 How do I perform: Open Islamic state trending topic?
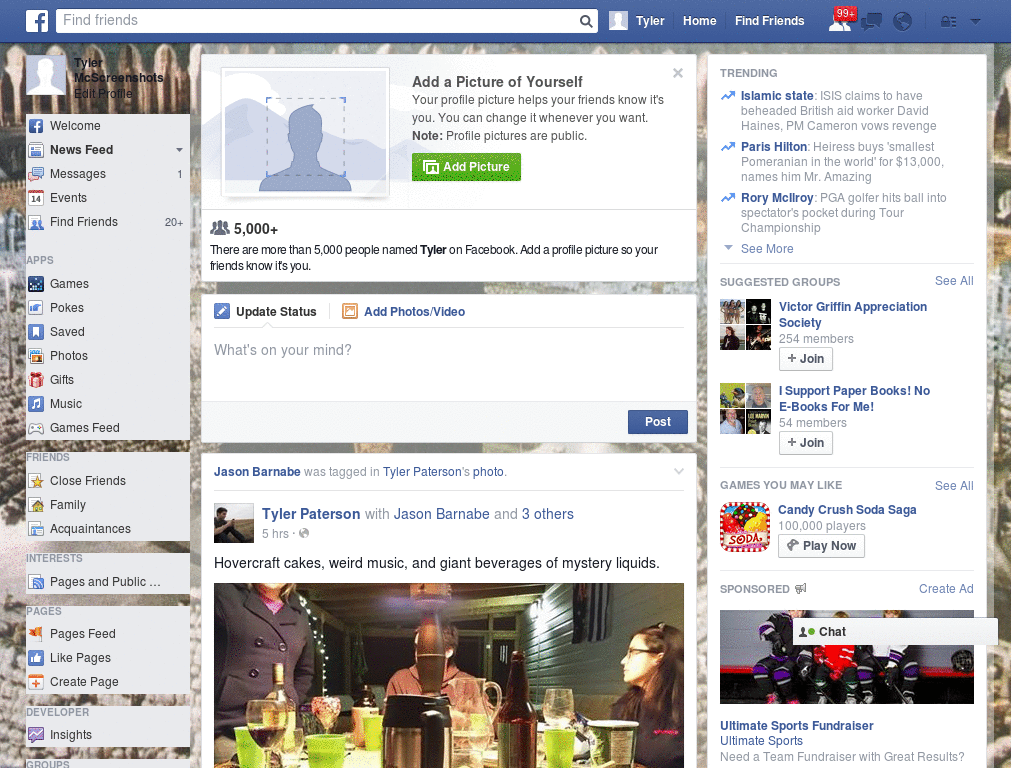(777, 96)
